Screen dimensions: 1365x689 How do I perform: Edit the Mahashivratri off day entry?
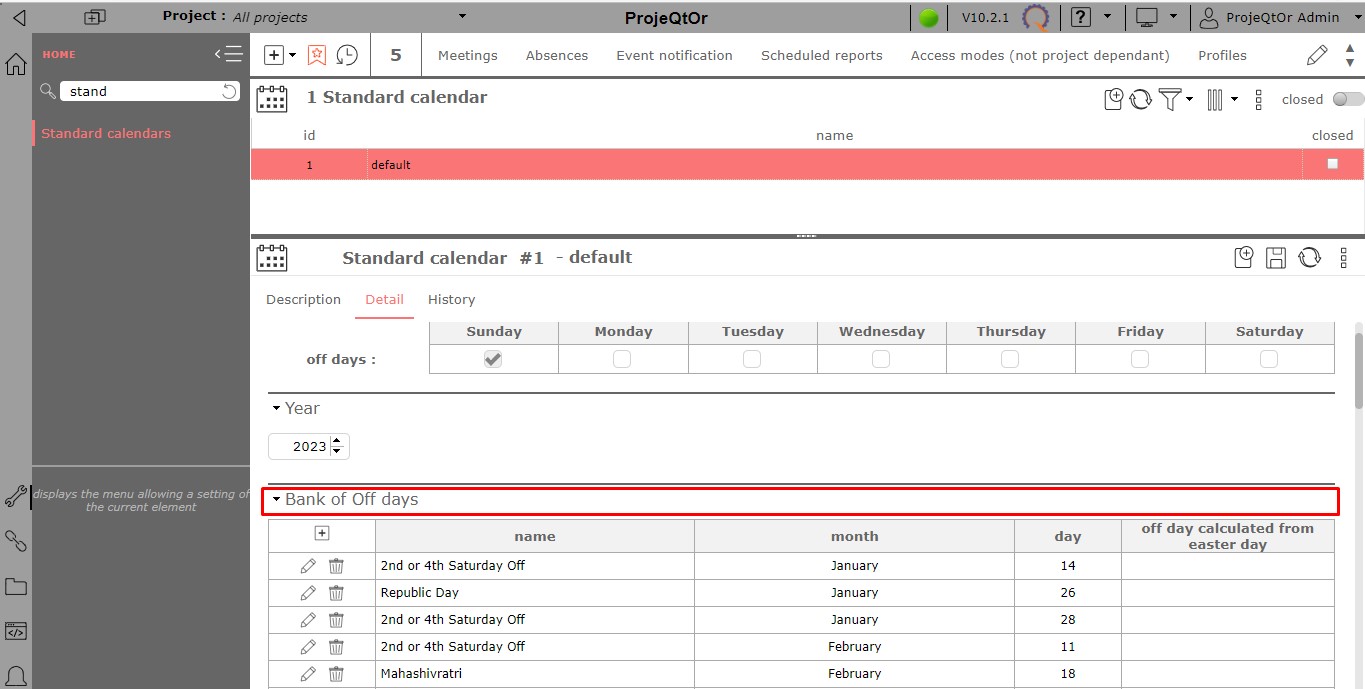pos(308,674)
